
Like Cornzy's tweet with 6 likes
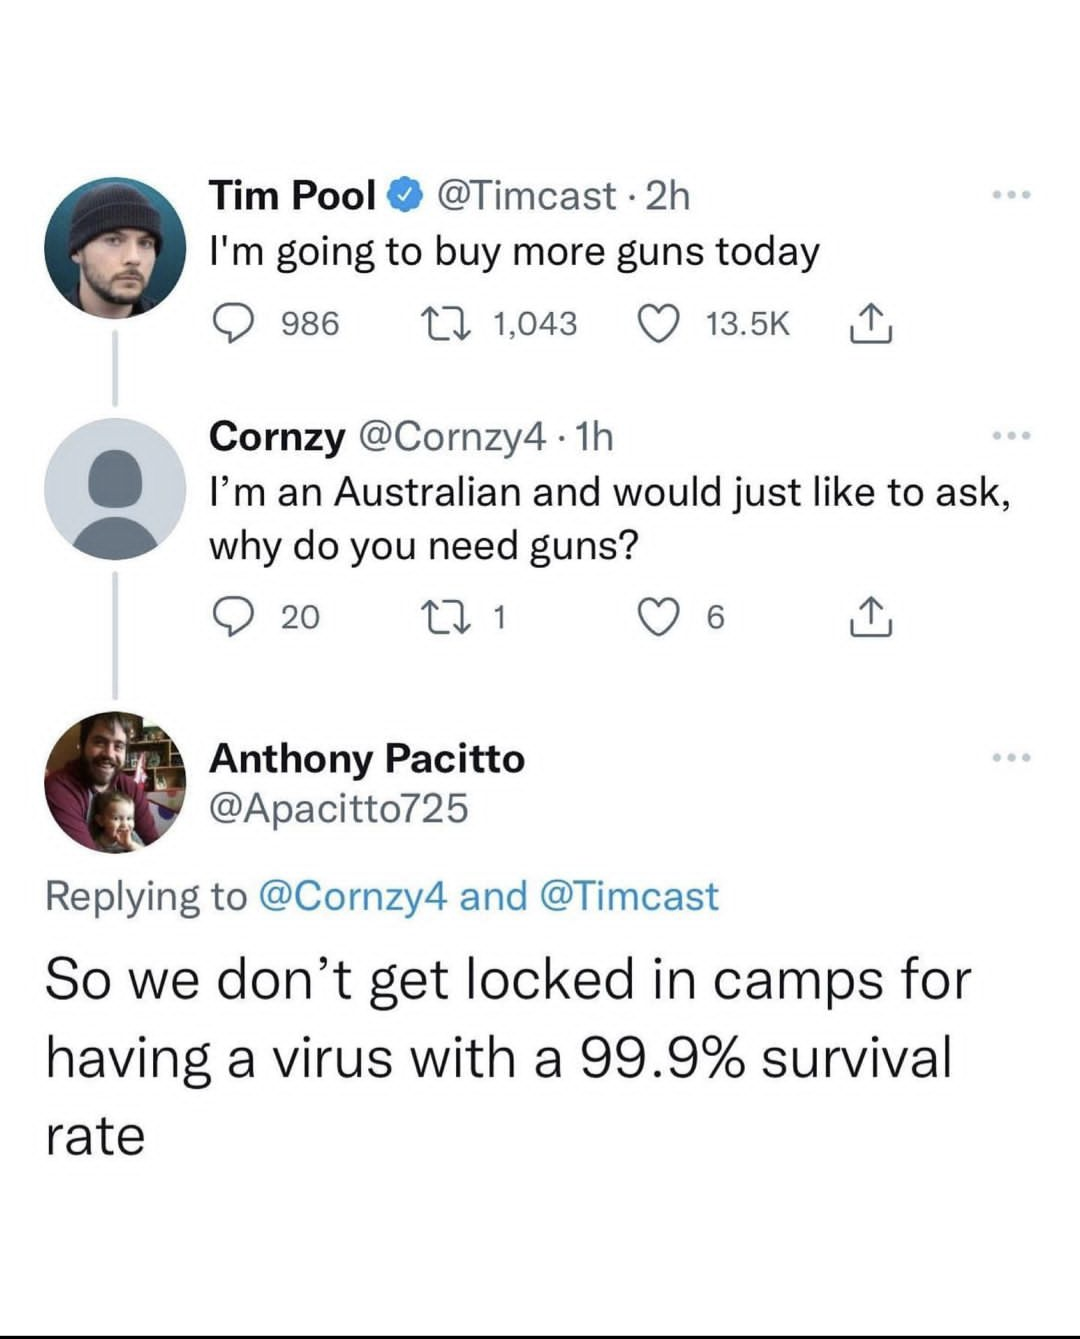660,617
